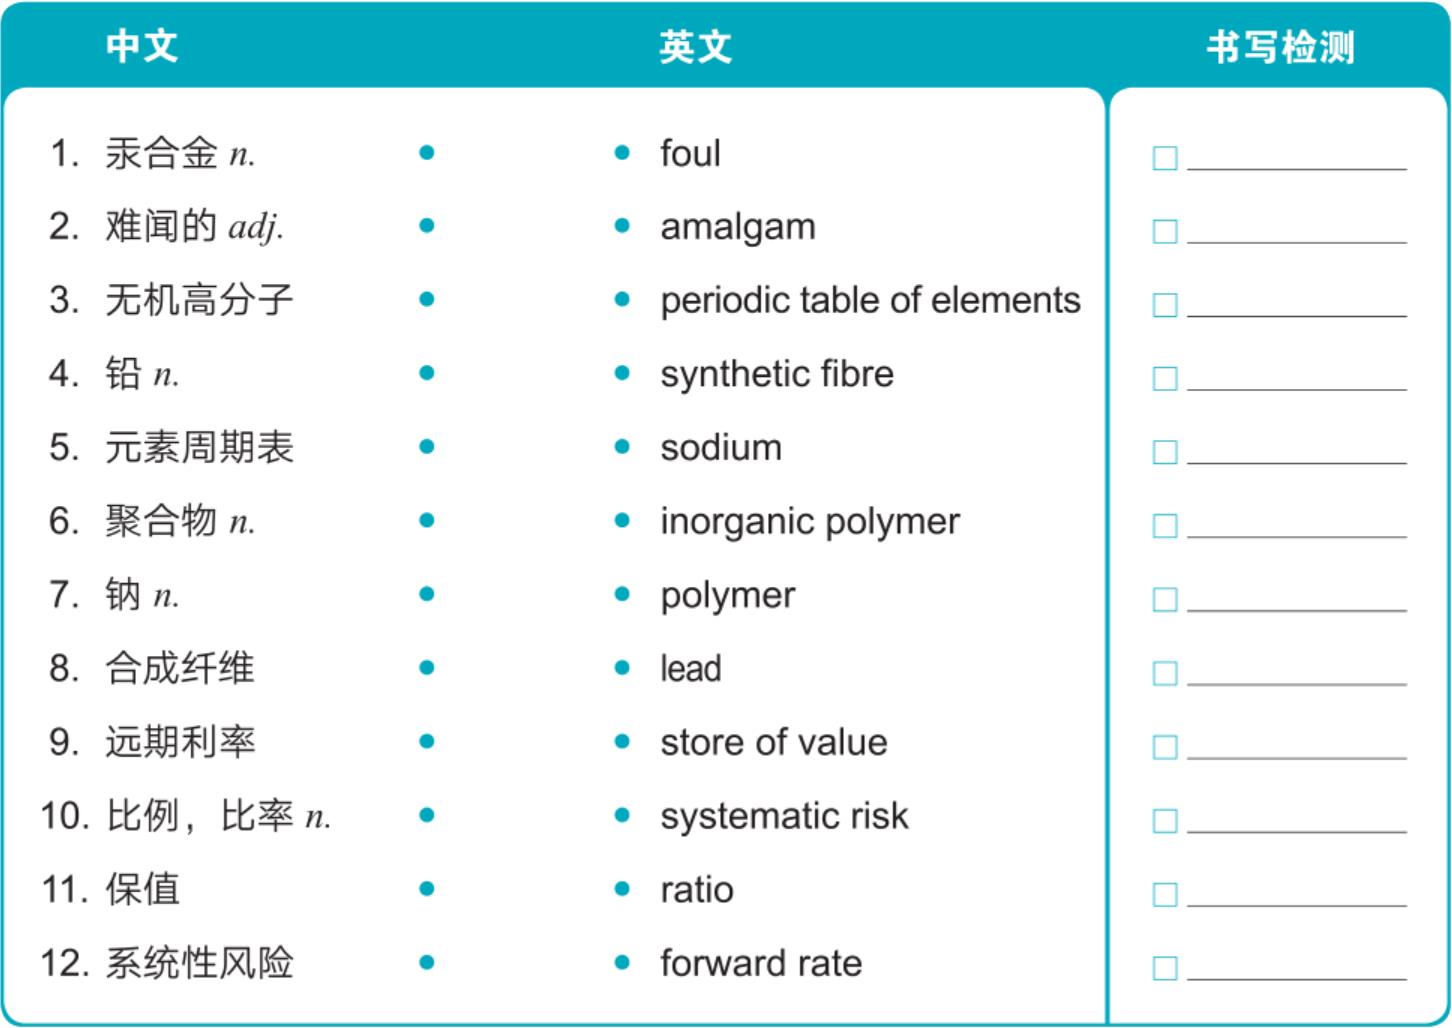Click the blank line in the ratio row
This screenshot has width=1452, height=1028.
coord(1297,904)
